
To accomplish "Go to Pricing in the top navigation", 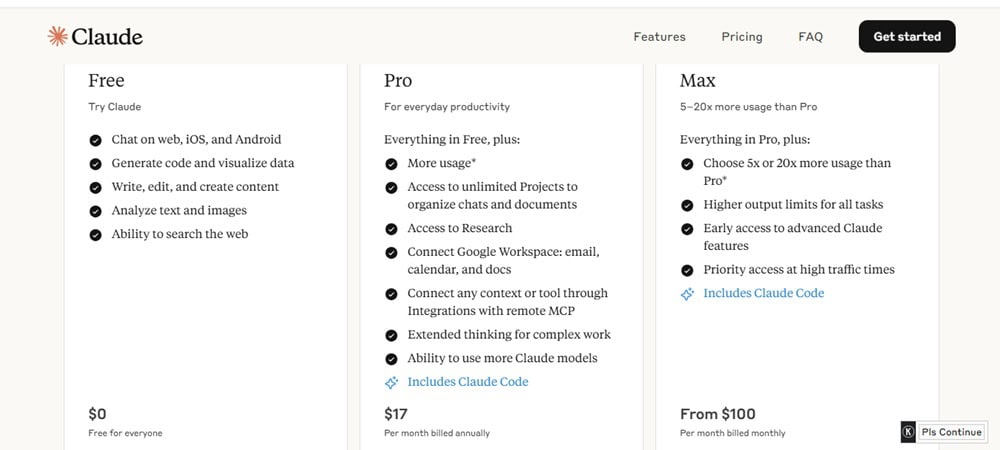I will click(742, 36).
